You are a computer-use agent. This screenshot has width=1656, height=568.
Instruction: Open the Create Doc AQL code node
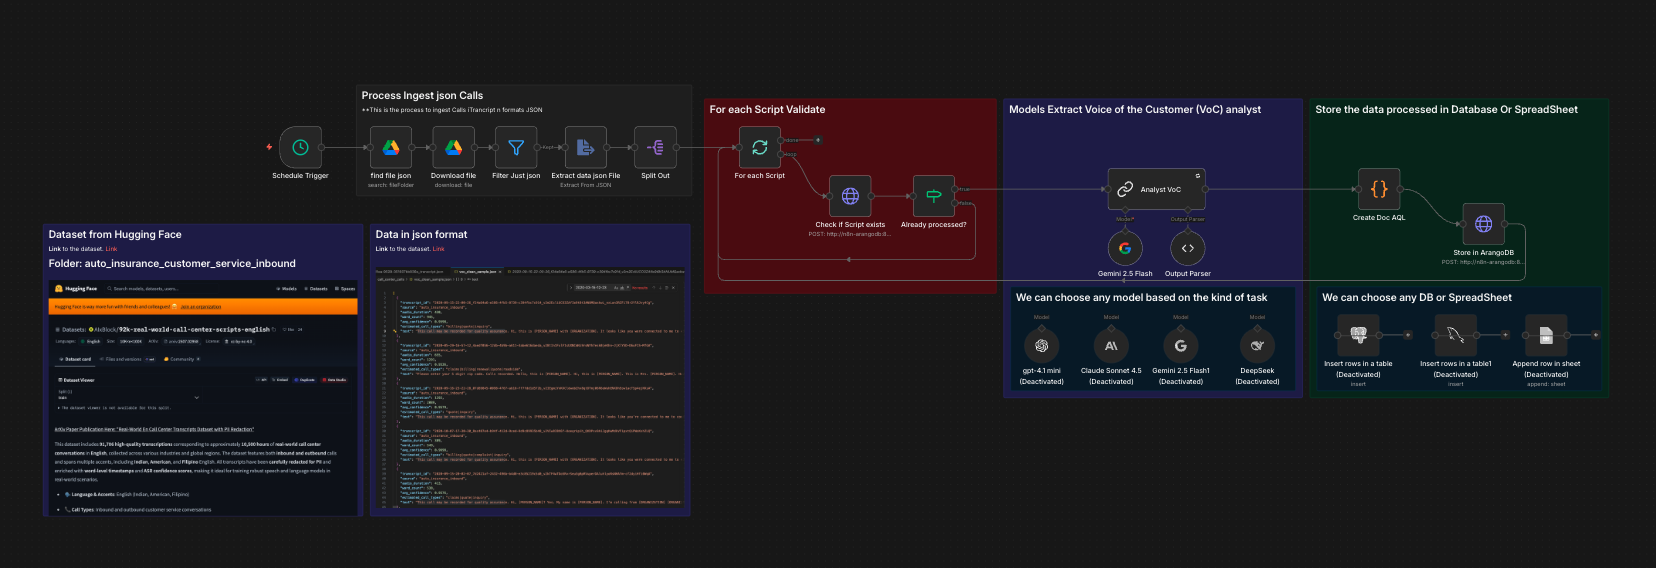(1379, 189)
